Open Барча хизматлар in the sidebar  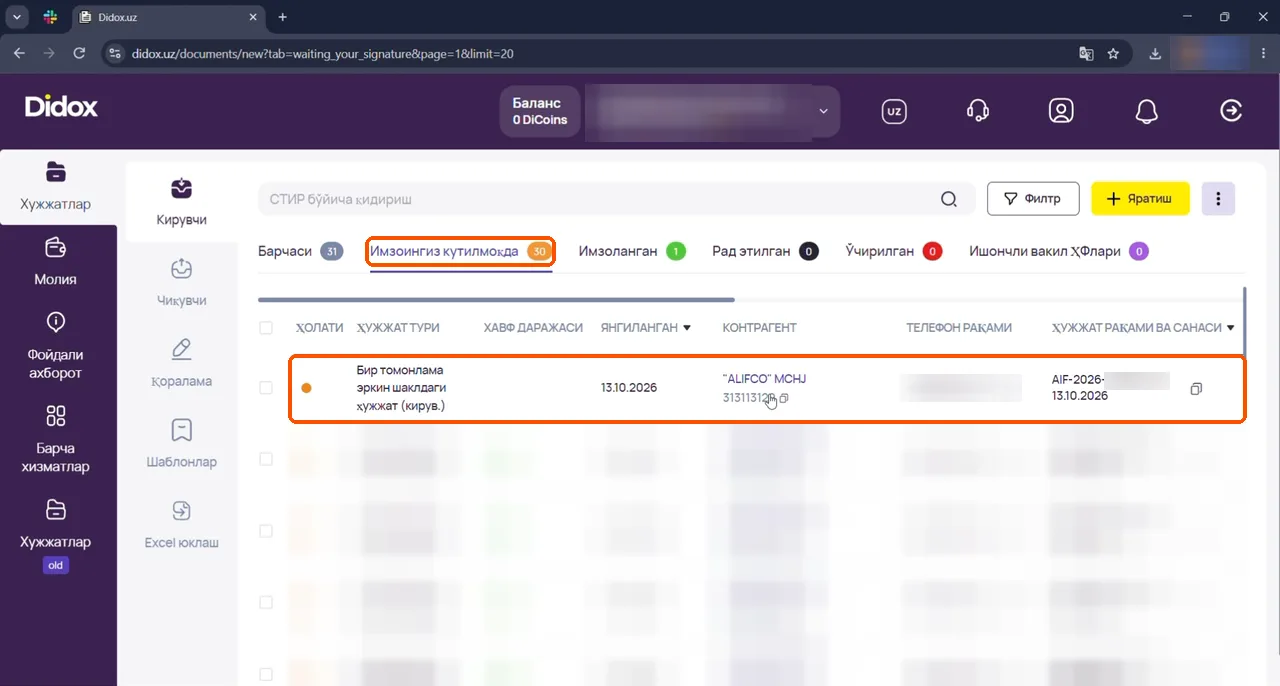[x=56, y=439]
